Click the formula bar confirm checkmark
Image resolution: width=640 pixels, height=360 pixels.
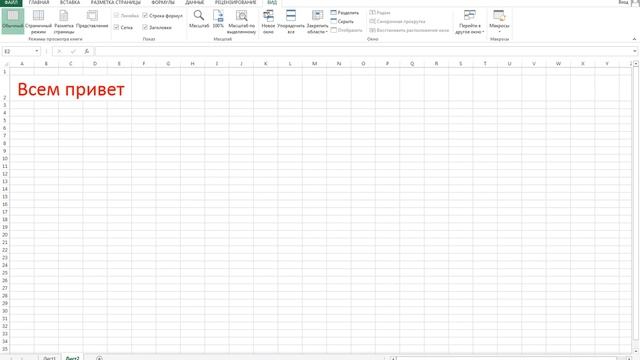point(73,51)
